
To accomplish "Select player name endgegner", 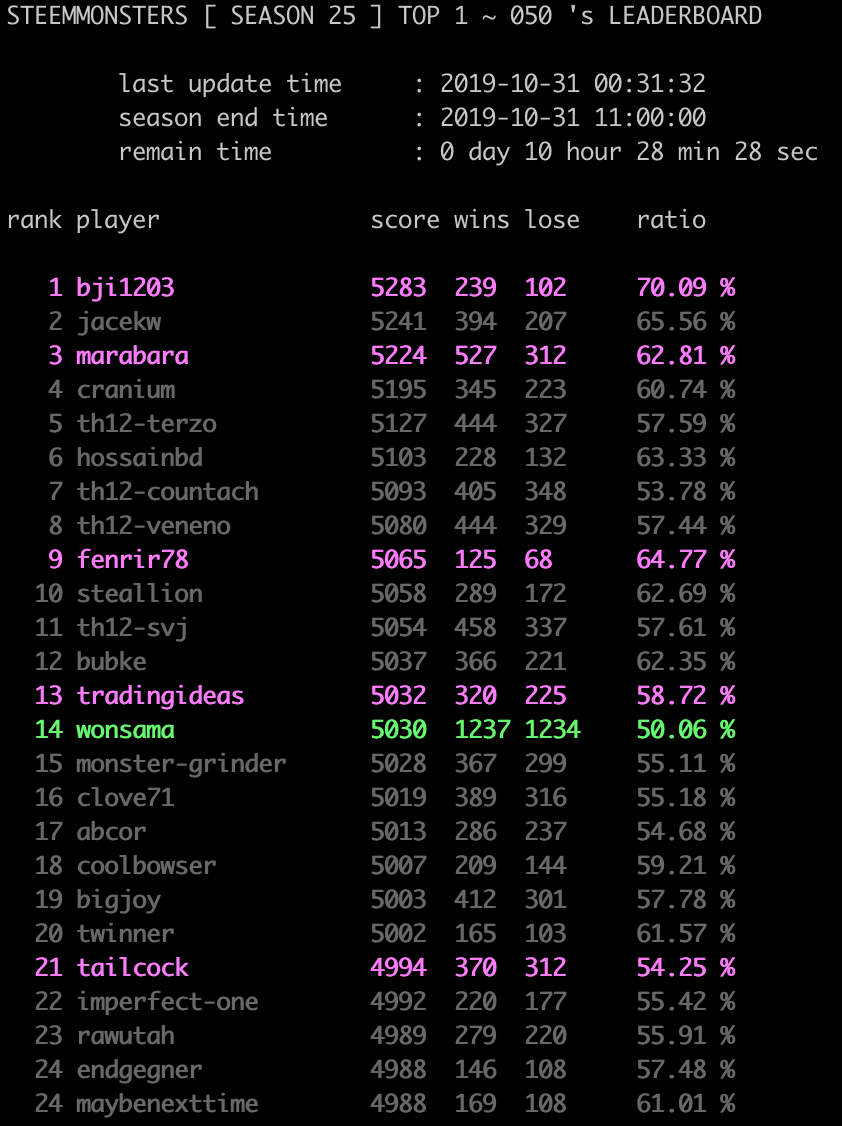I will 139,1070.
